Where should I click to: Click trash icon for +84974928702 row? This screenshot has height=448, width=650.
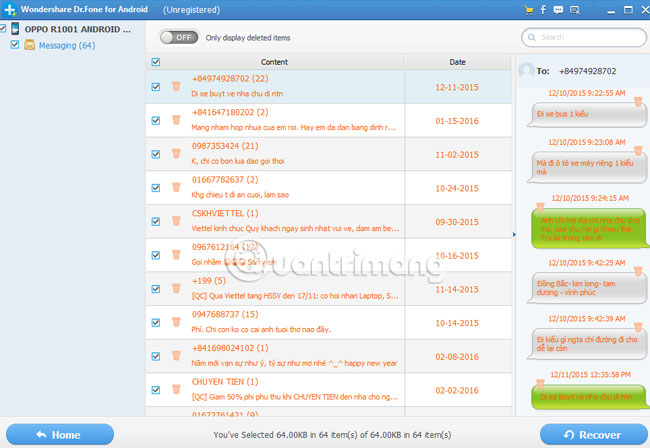176,86
